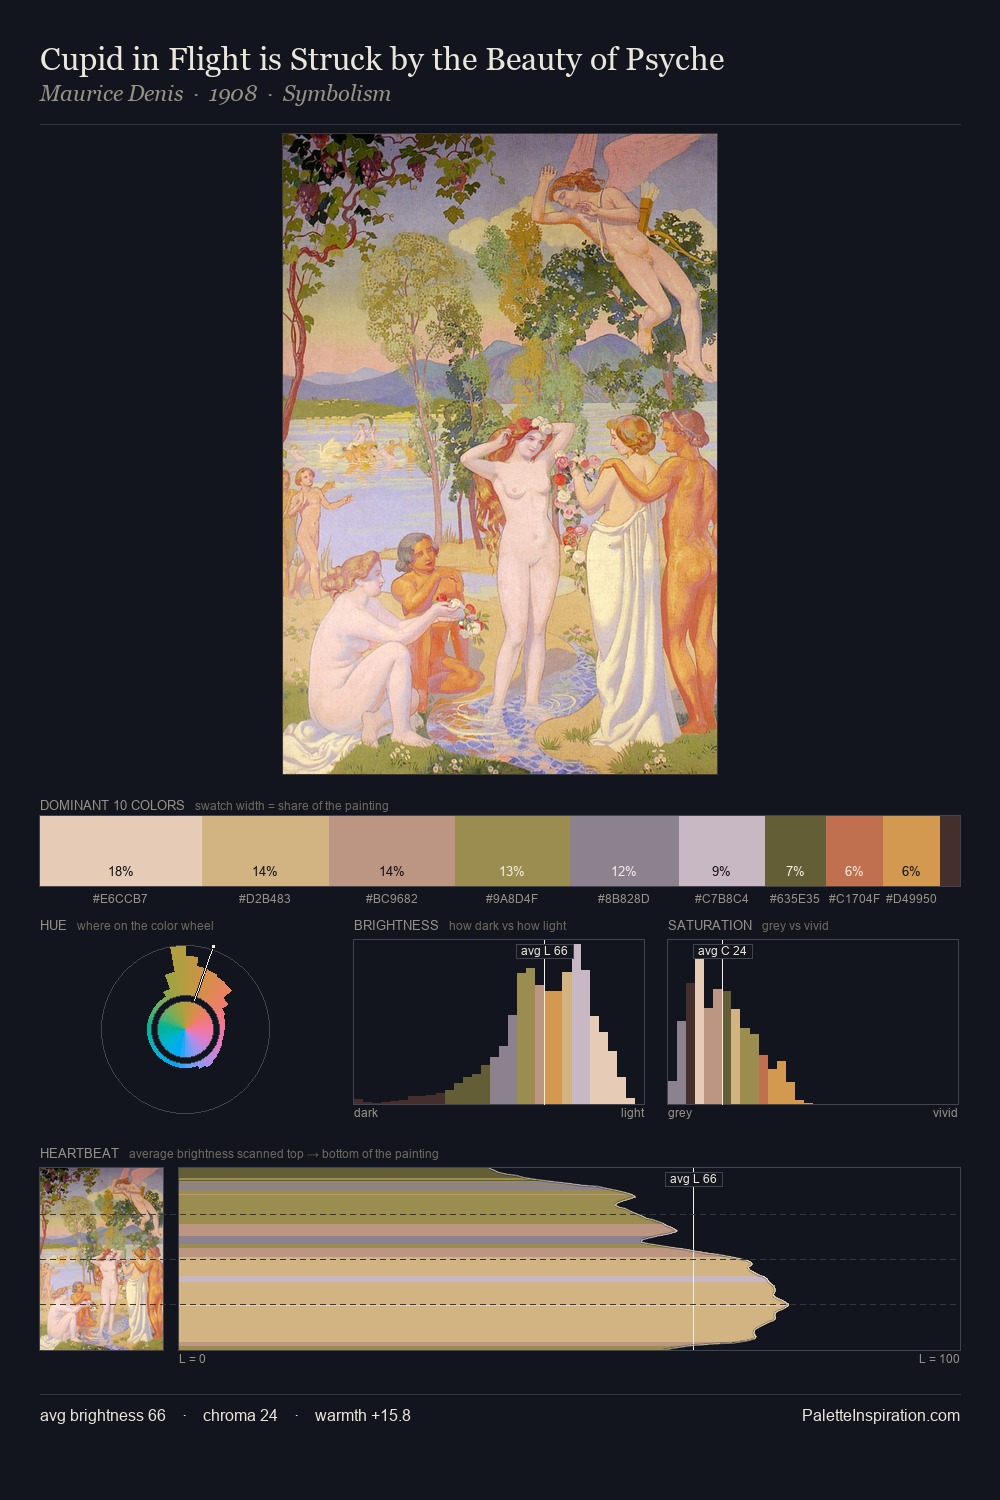Click the 'L = 100' axis label
1000x1500 pixels.
click(x=939, y=1359)
